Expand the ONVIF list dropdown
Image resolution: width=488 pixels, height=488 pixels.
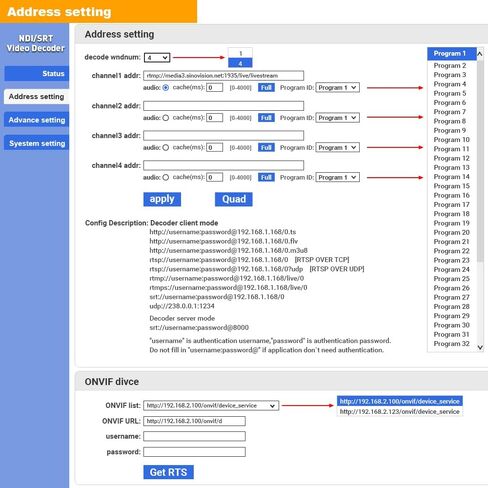[211, 406]
